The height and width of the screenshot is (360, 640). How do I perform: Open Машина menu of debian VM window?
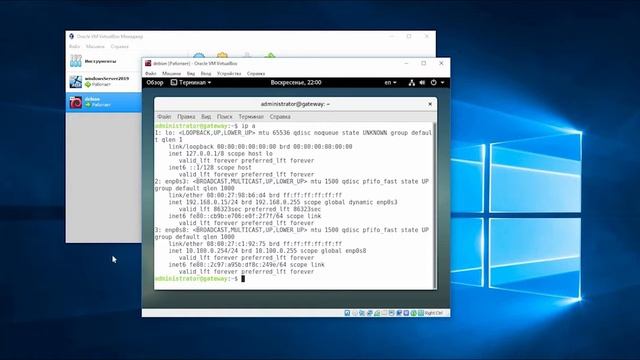pos(171,73)
